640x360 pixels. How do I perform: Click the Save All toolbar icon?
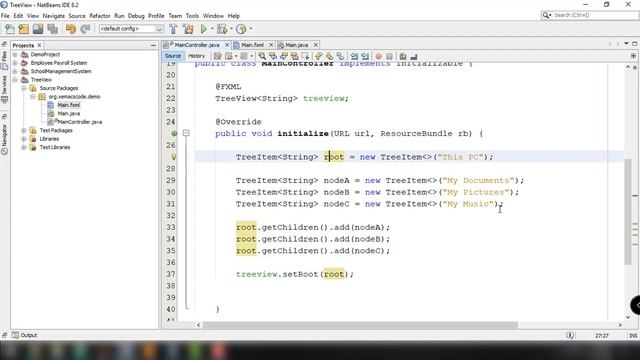click(x=52, y=29)
